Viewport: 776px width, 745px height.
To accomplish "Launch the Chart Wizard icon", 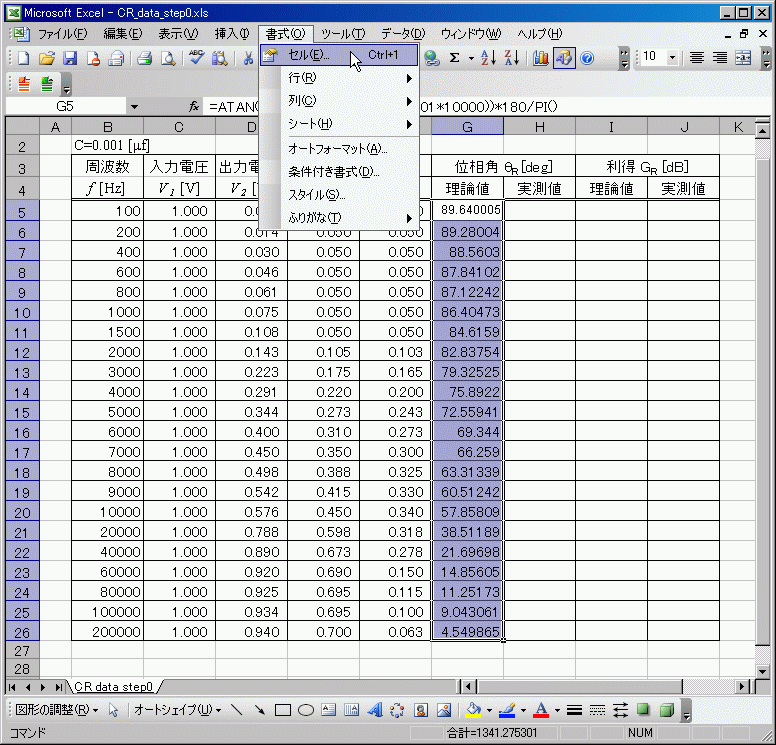I will pos(541,58).
